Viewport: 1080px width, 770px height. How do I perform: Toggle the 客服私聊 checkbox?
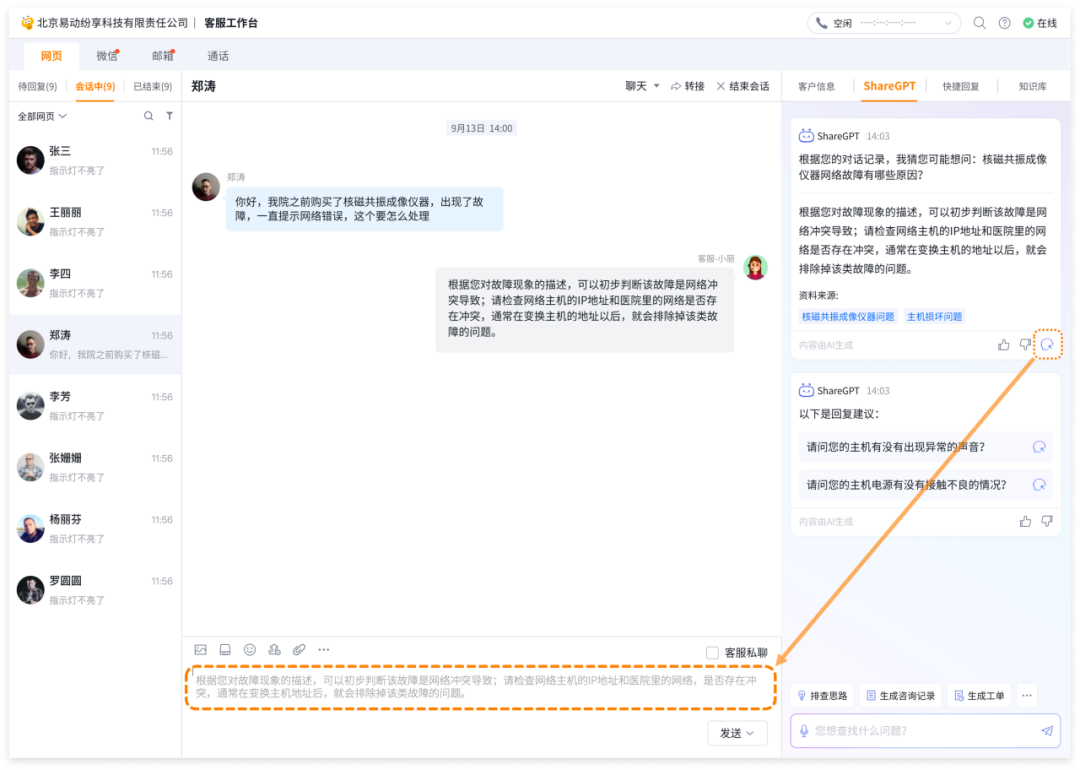coord(712,652)
